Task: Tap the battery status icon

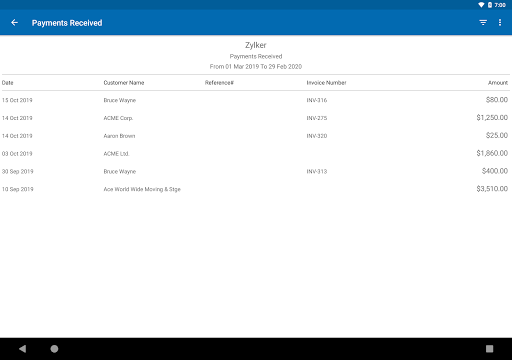Action: tap(490, 5)
